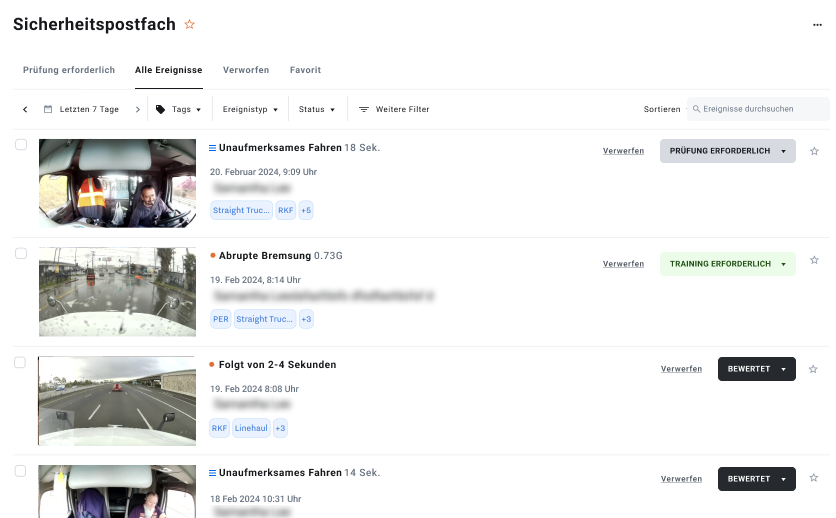
Task: Star the Abrupte Bremsung event
Action: pos(814,260)
